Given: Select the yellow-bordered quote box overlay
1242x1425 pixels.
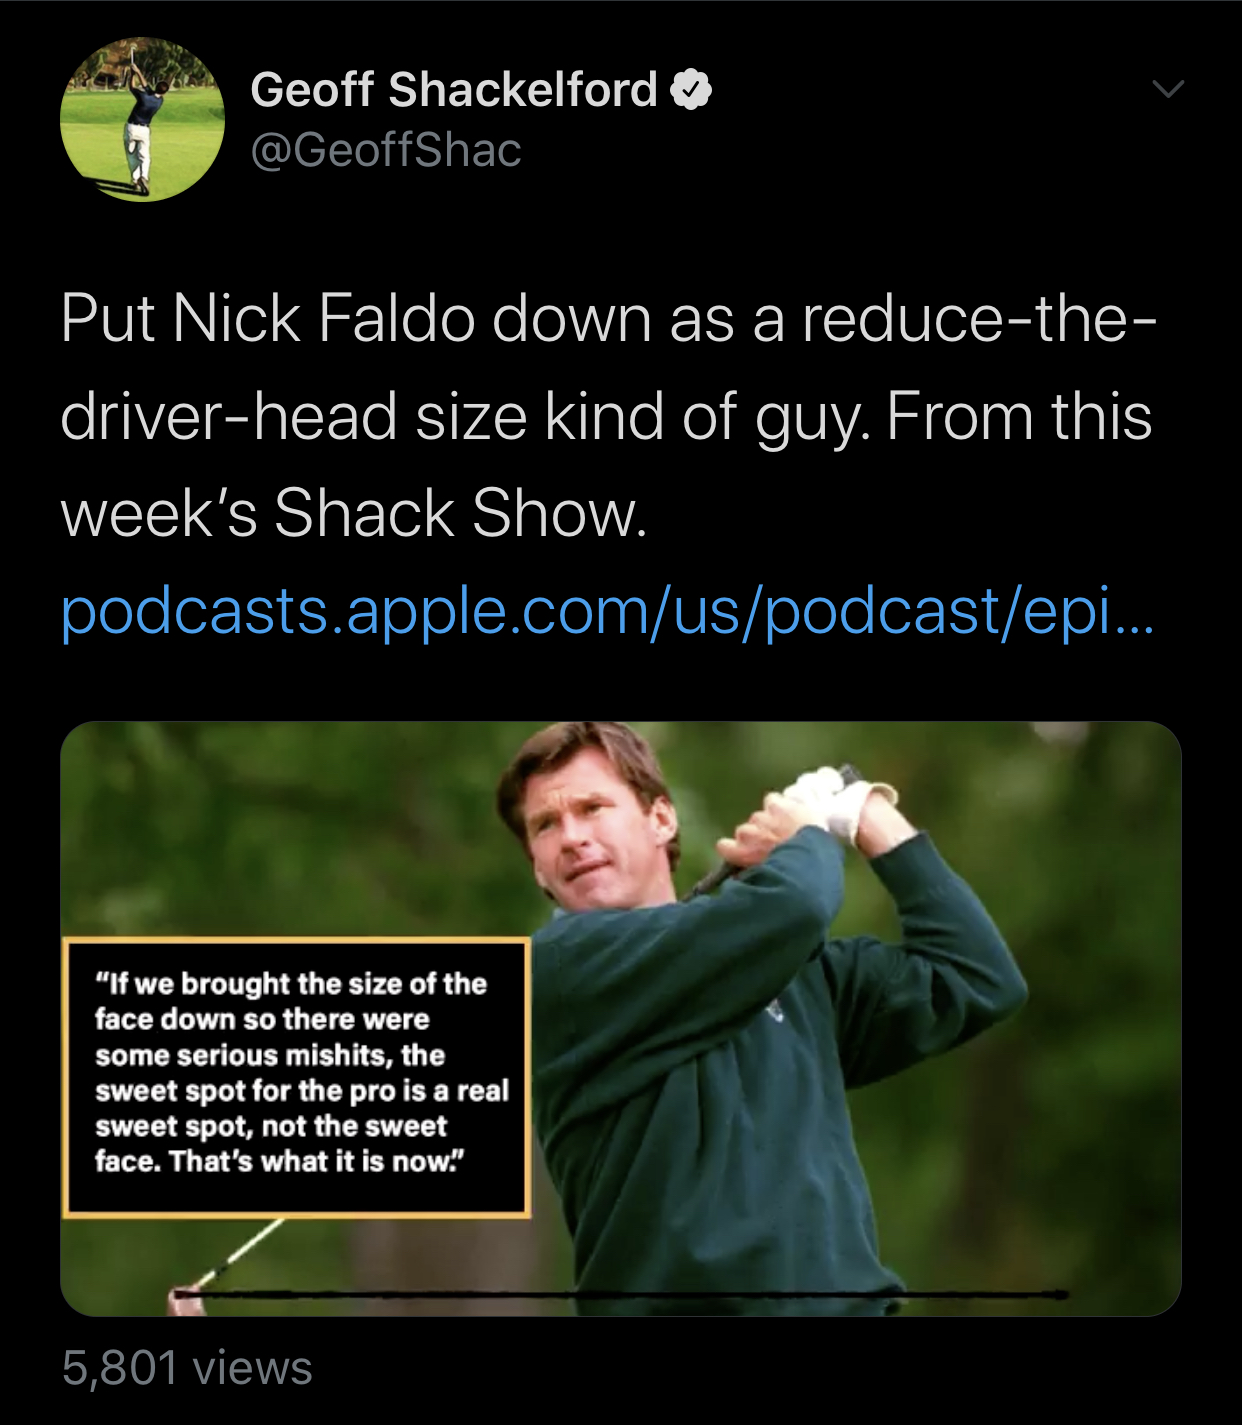Looking at the screenshot, I should pyautogui.click(x=296, y=1077).
